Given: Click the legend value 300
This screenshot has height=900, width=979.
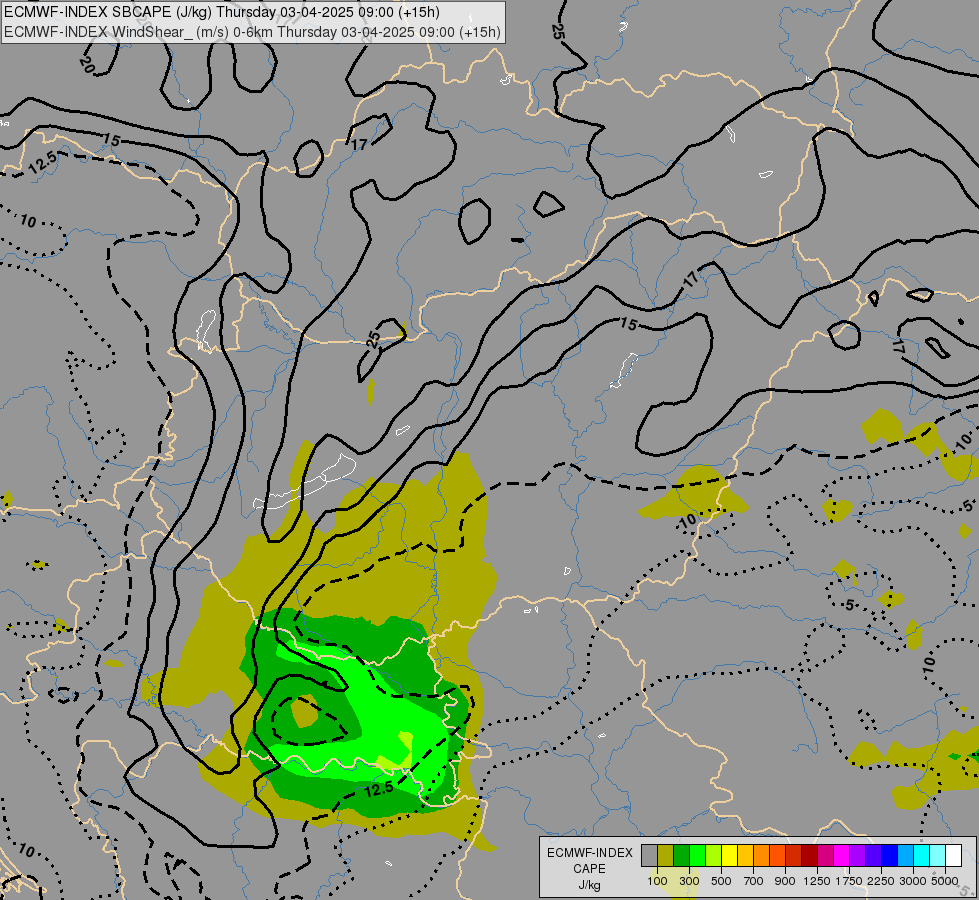Looking at the screenshot, I should point(689,881).
